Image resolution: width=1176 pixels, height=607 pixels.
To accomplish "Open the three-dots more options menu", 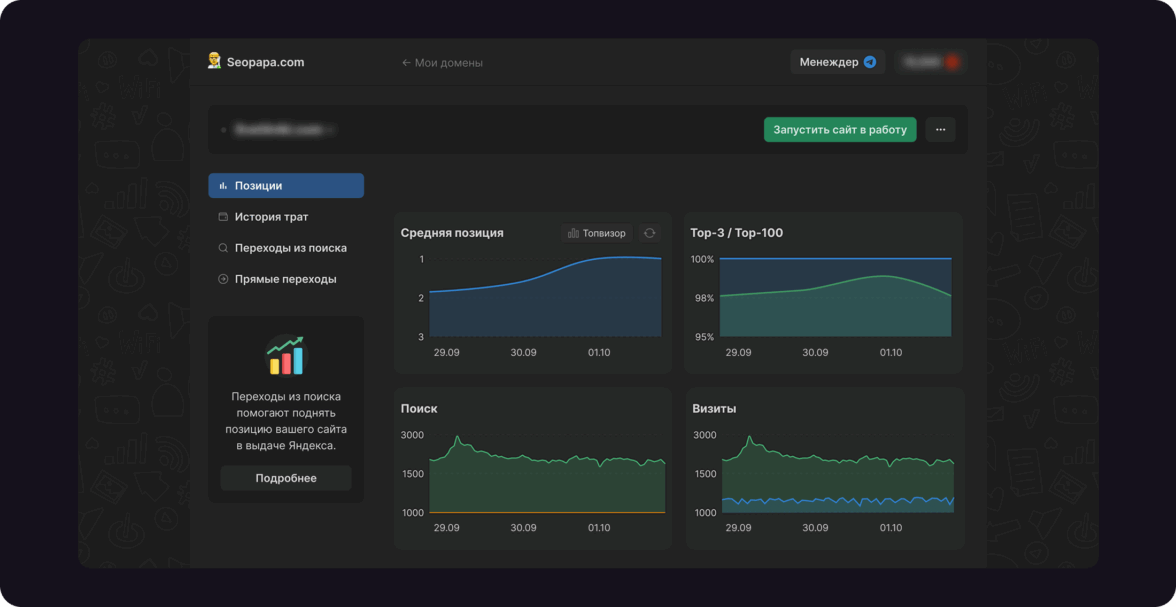I will [940, 130].
